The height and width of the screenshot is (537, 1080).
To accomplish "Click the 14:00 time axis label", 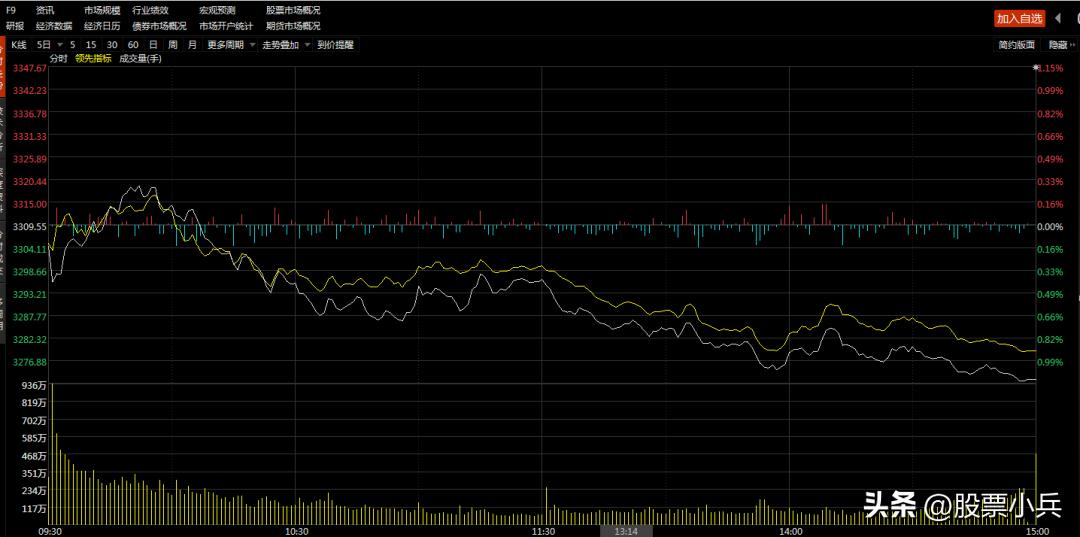I will click(790, 531).
